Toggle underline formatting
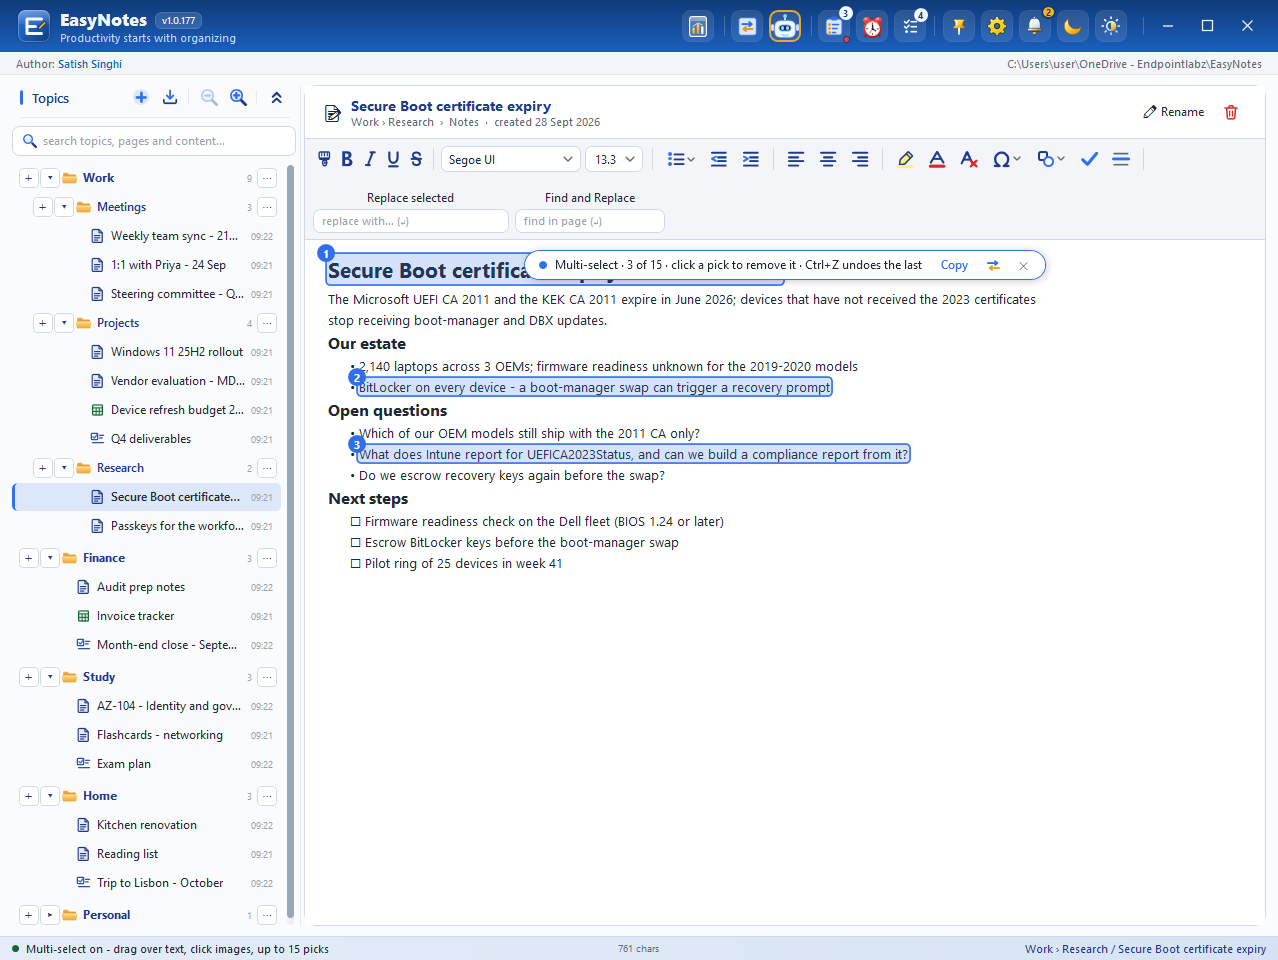 [x=393, y=159]
